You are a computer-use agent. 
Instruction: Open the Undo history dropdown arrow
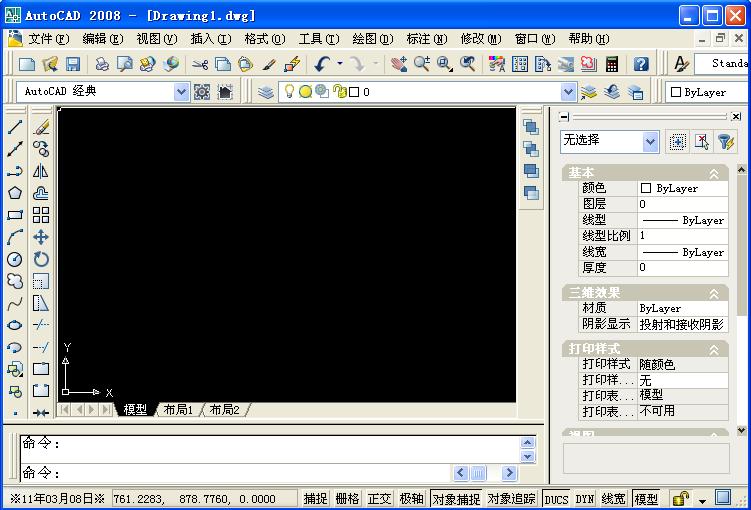click(x=340, y=64)
